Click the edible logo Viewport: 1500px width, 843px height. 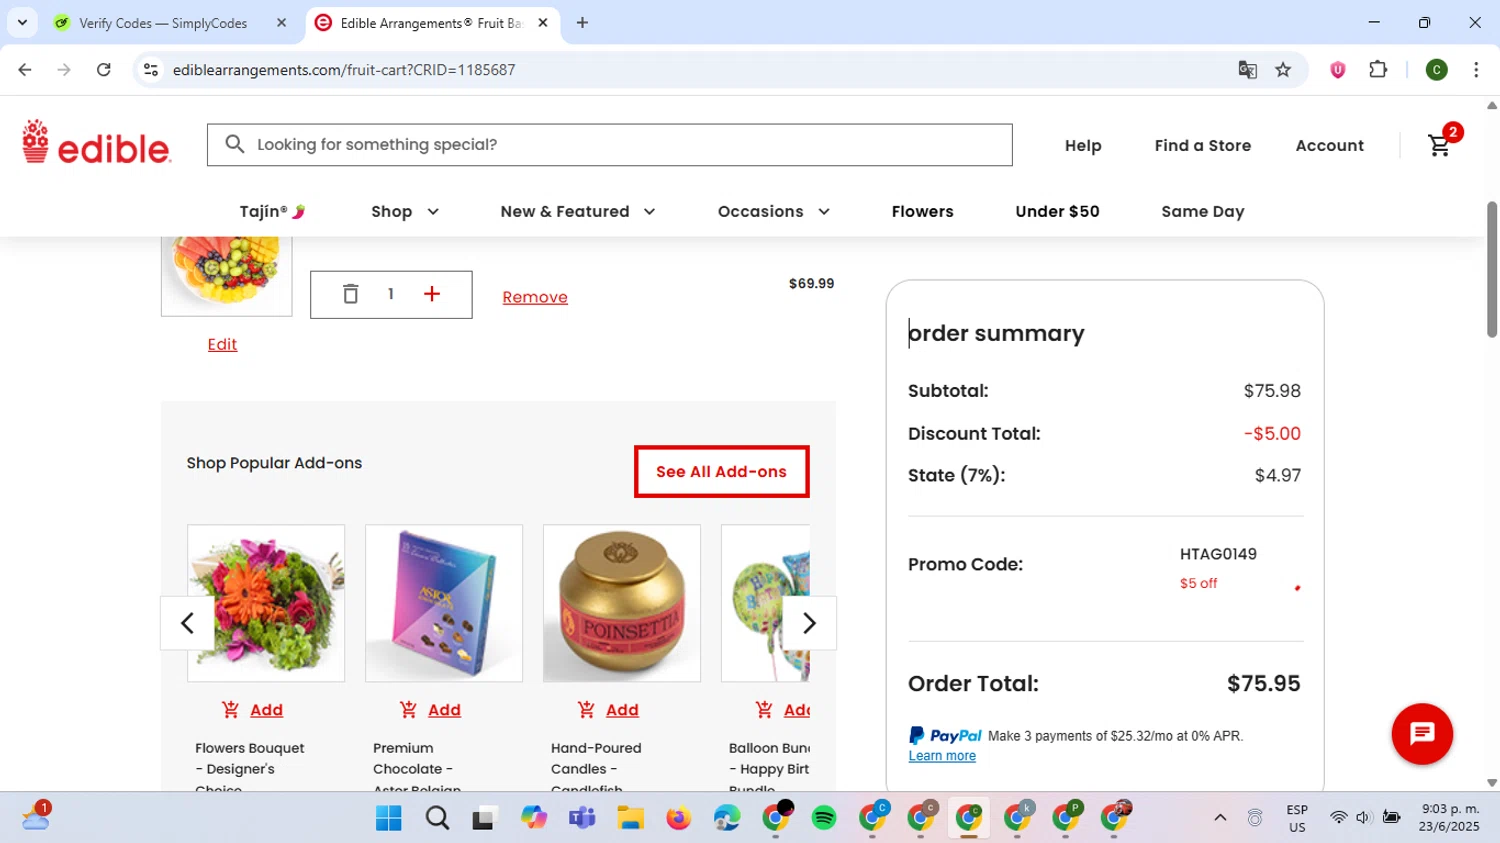click(x=96, y=143)
